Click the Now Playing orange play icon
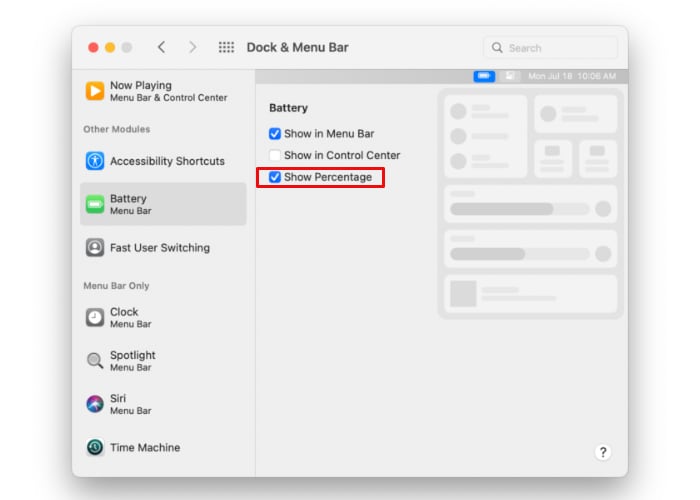Image resolution: width=700 pixels, height=500 pixels. tap(95, 91)
